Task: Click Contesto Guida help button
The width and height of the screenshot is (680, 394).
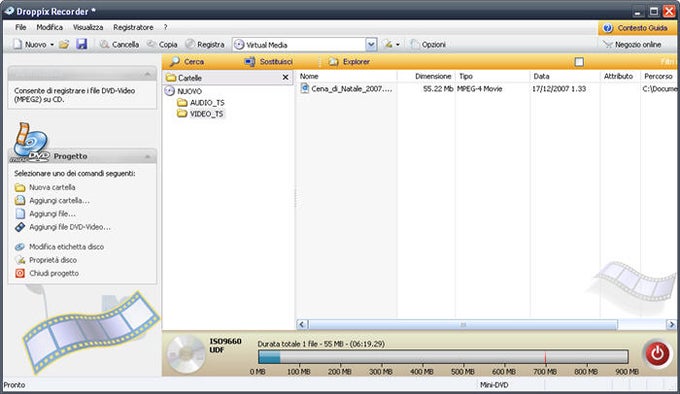Action: [x=636, y=28]
